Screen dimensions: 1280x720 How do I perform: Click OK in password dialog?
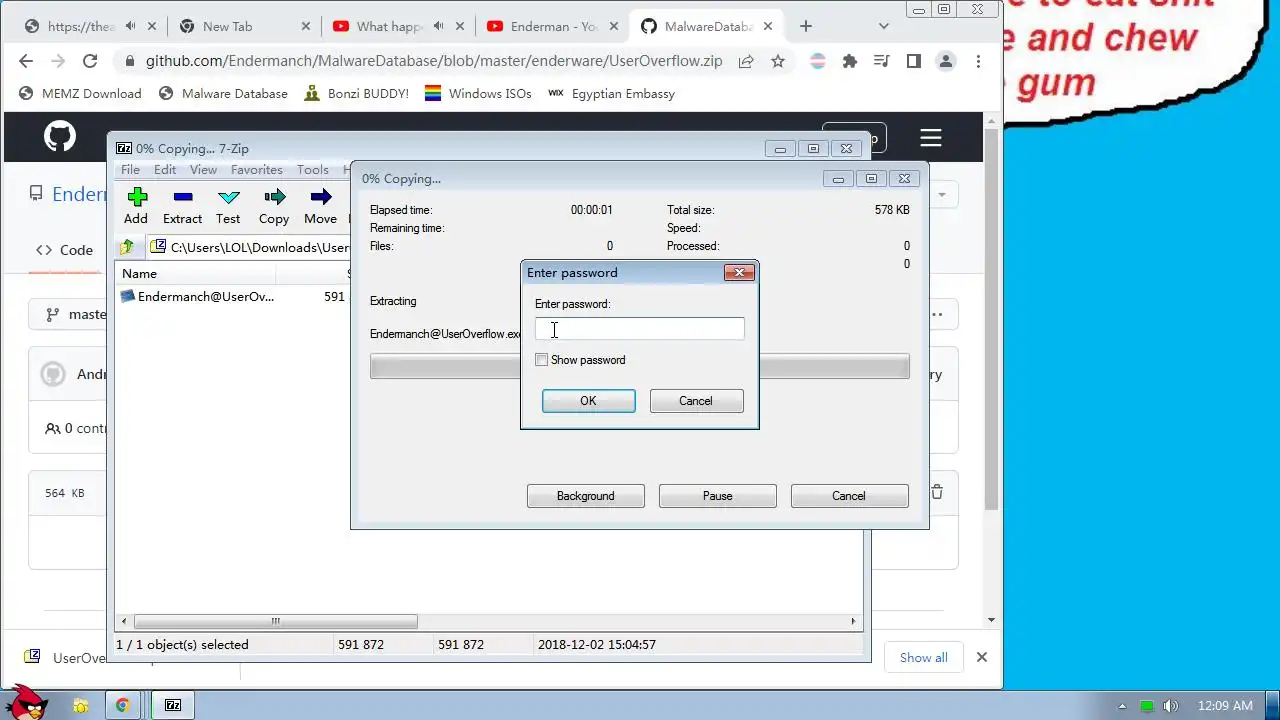pos(588,401)
